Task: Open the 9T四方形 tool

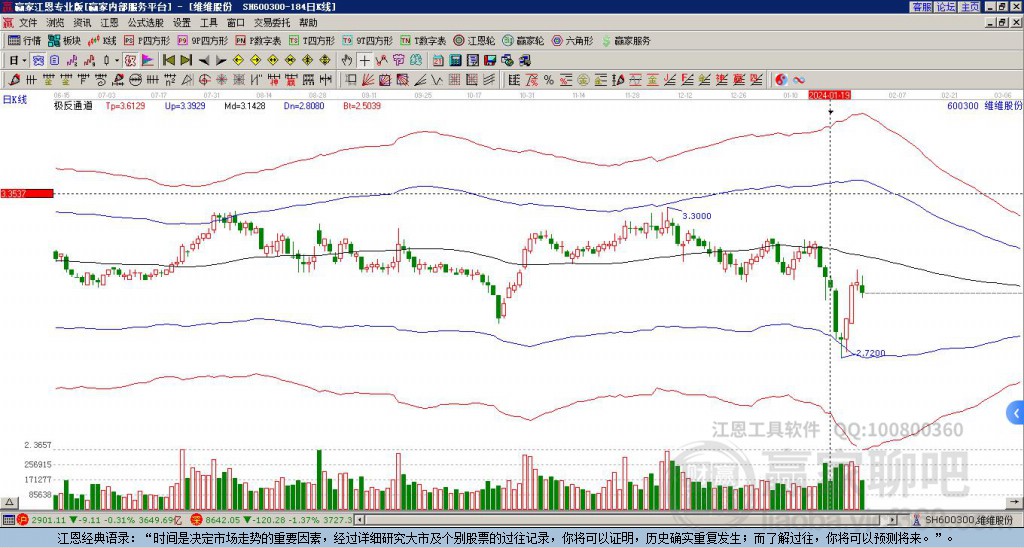Action: [367, 40]
